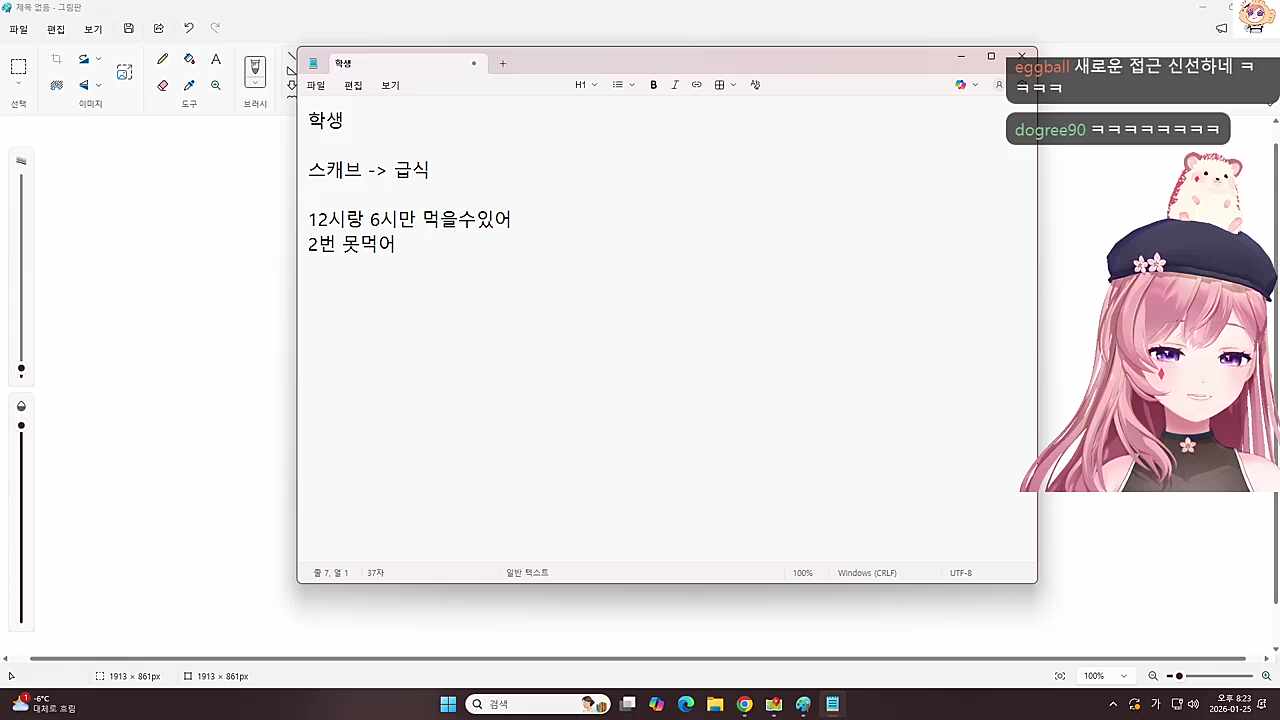
Task: Click the 100% zoom indicator in Notepad
Action: pyautogui.click(x=803, y=573)
